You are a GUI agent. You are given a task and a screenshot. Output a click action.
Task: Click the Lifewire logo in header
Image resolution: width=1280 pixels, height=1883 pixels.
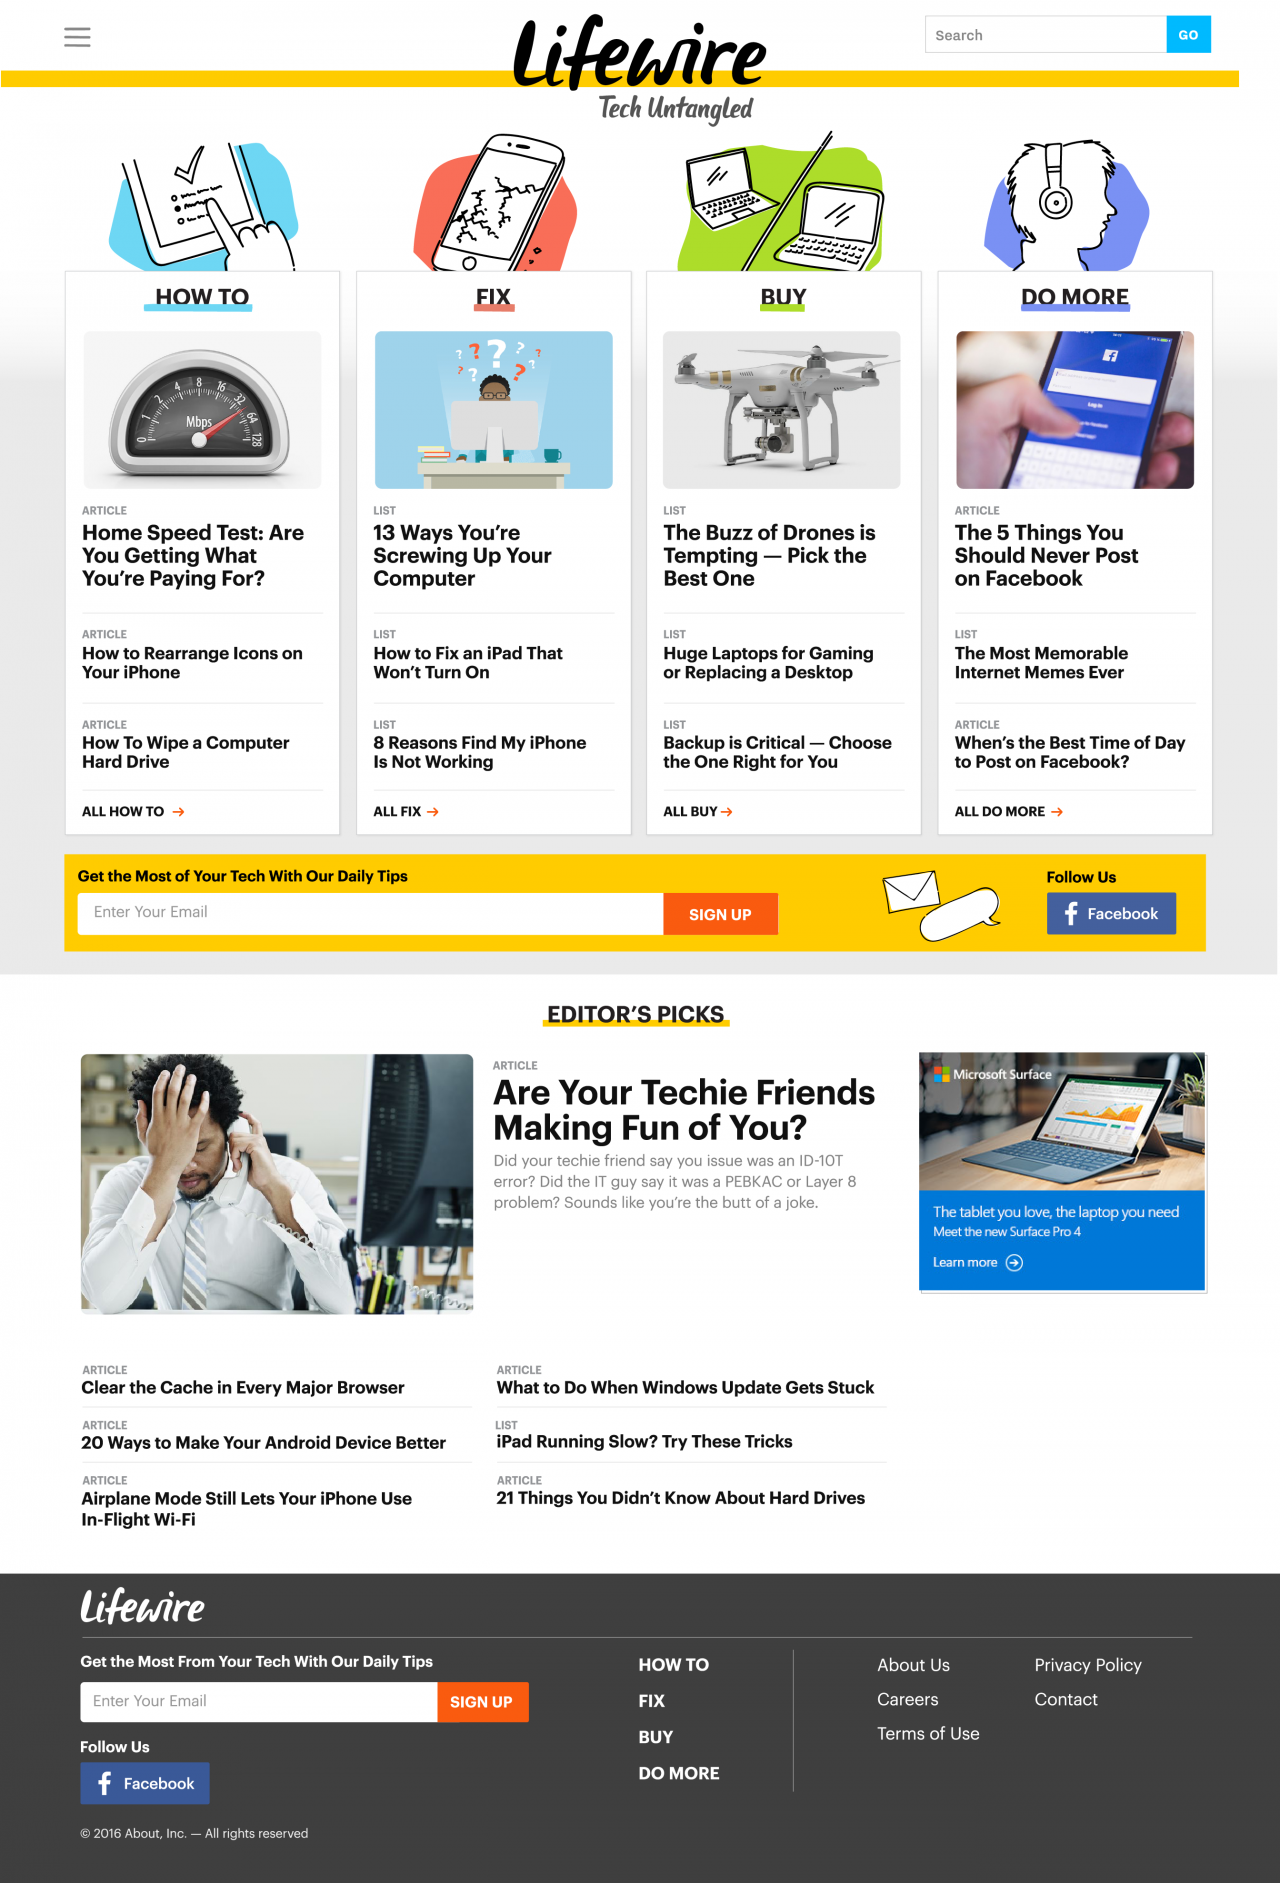(x=639, y=54)
